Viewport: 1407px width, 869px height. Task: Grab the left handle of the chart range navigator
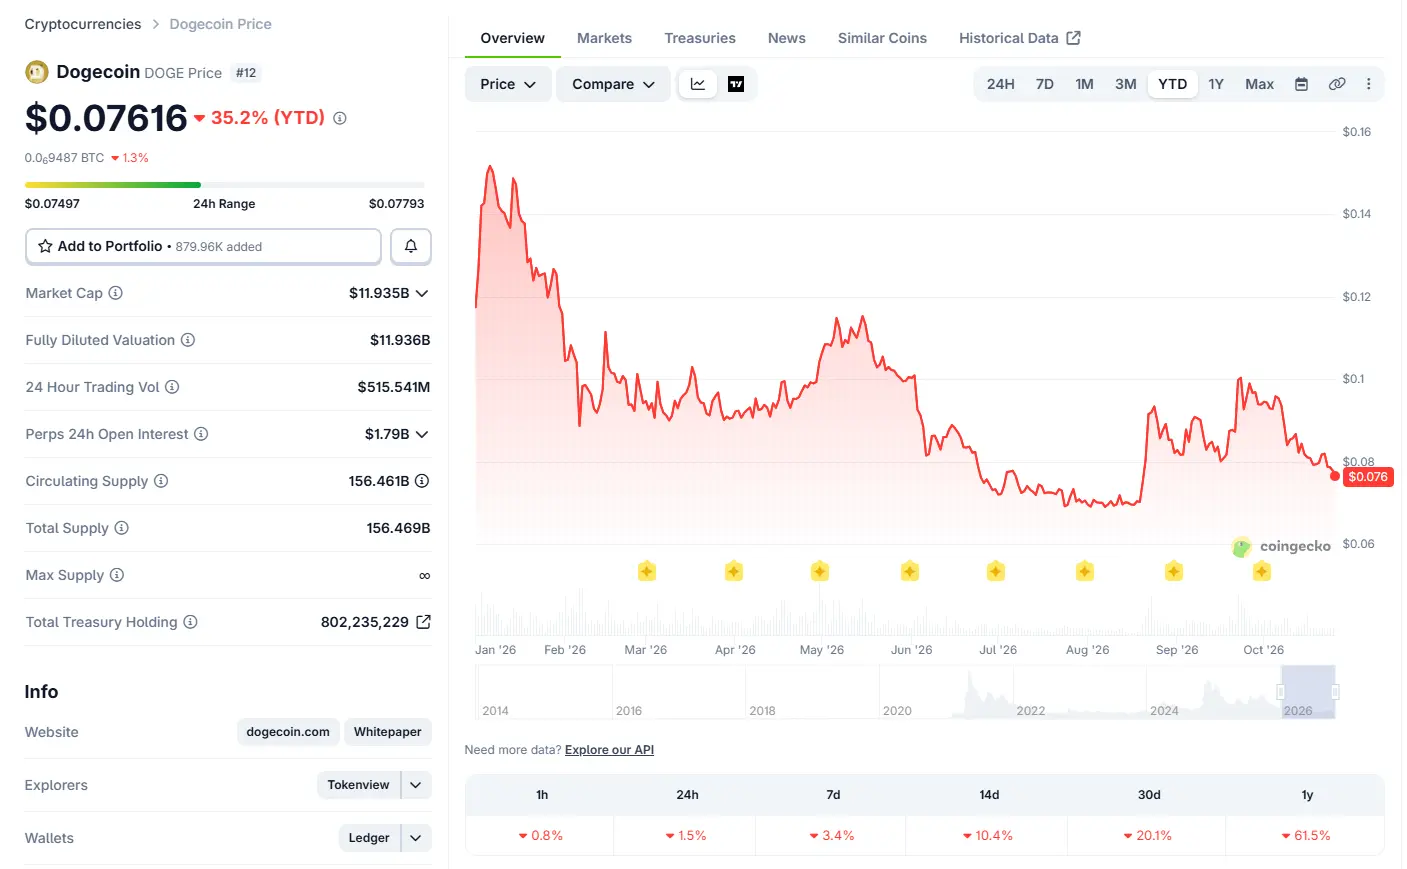[1281, 692]
